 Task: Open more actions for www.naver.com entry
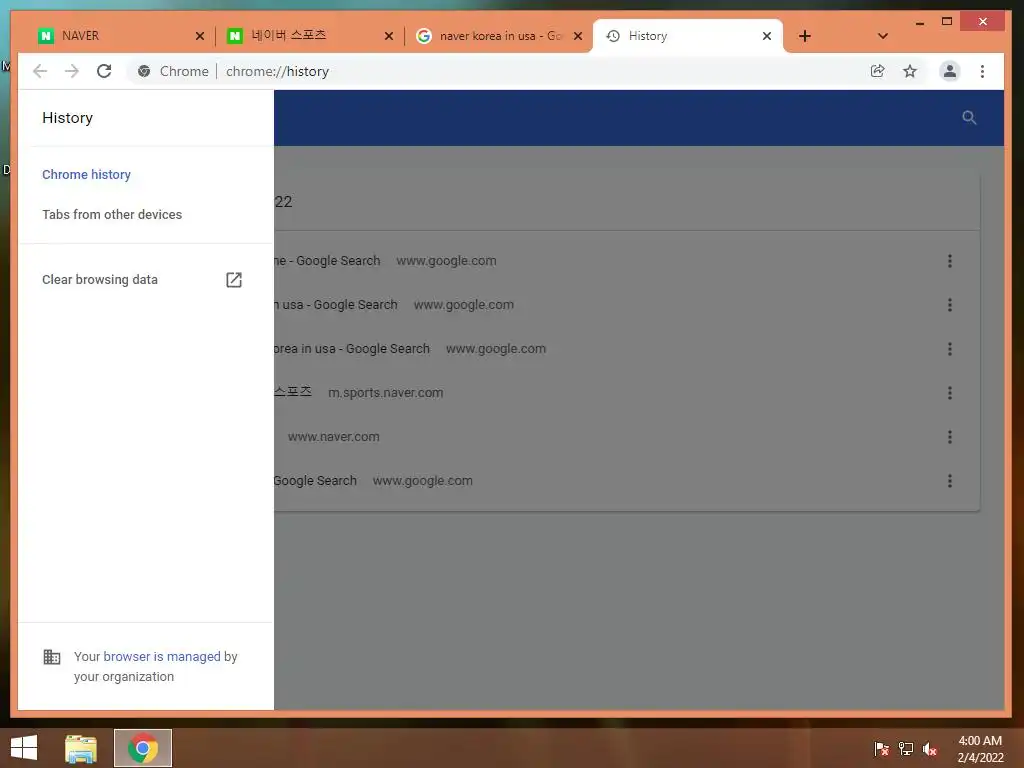point(950,436)
